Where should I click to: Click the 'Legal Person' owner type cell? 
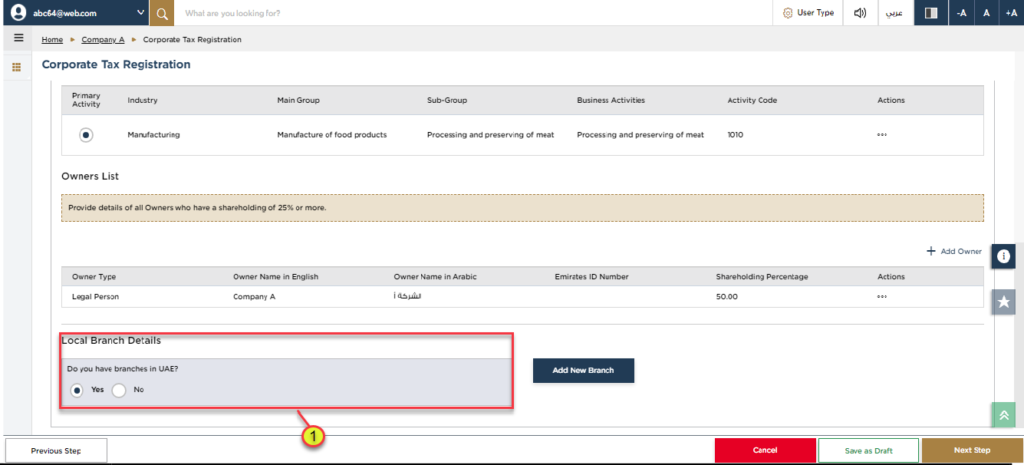click(x=95, y=297)
